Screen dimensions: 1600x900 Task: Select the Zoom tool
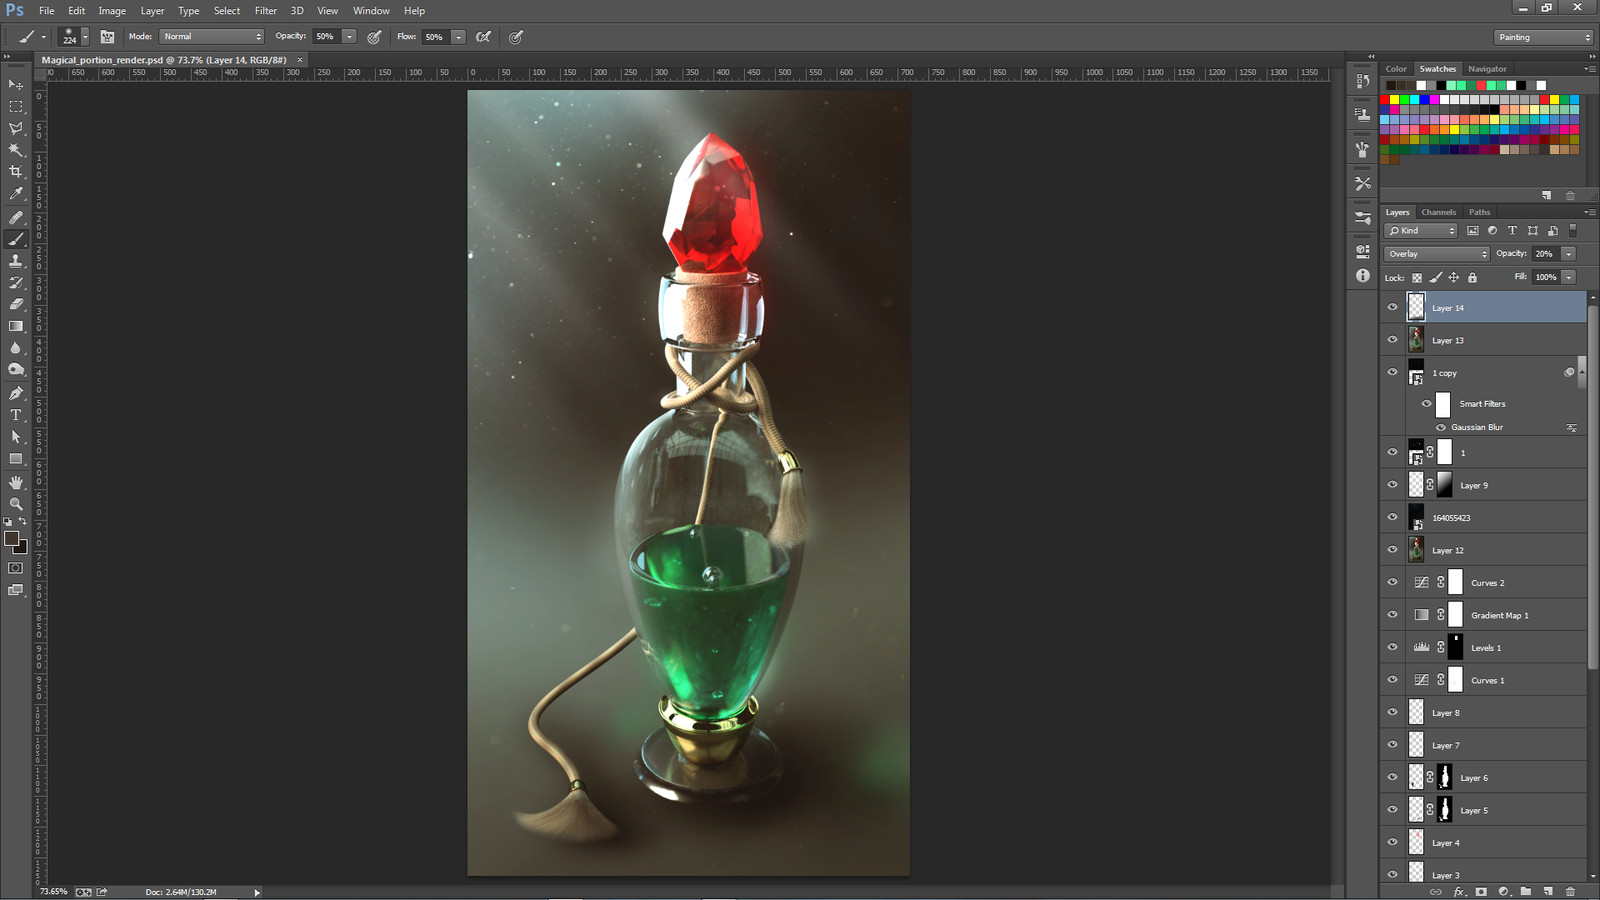pos(16,504)
